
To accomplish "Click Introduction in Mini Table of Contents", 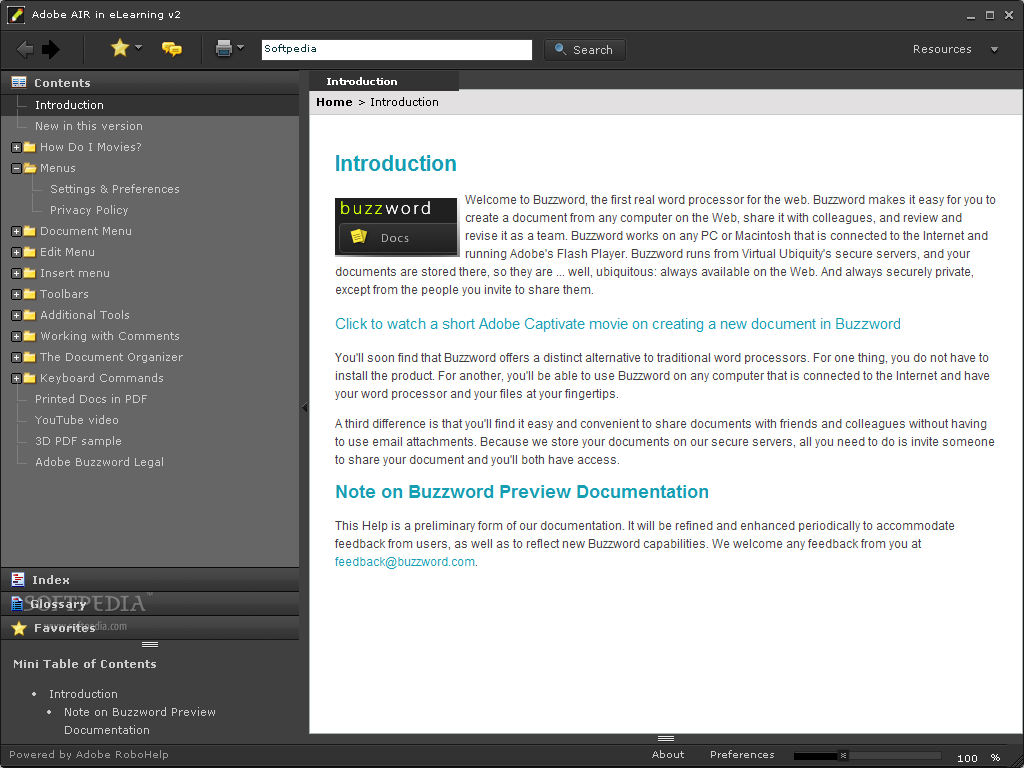I will (83, 694).
